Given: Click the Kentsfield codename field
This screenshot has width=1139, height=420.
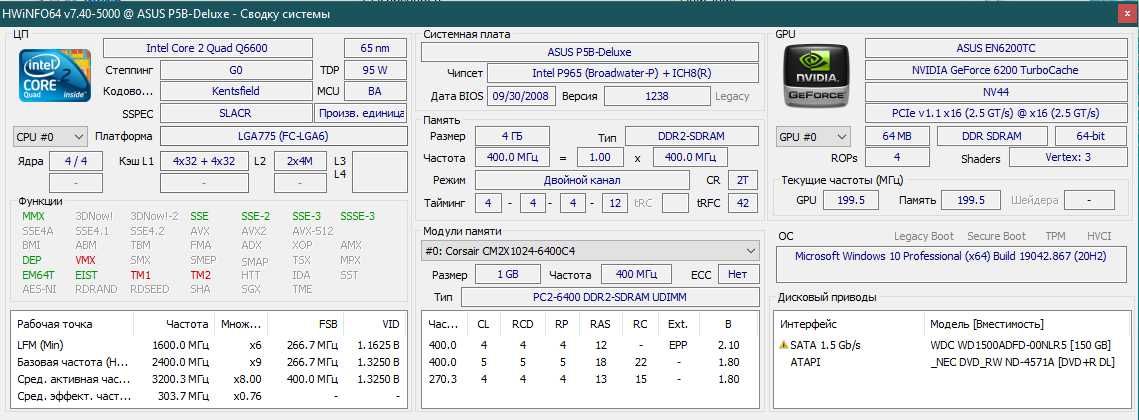Looking at the screenshot, I should click(x=235, y=92).
